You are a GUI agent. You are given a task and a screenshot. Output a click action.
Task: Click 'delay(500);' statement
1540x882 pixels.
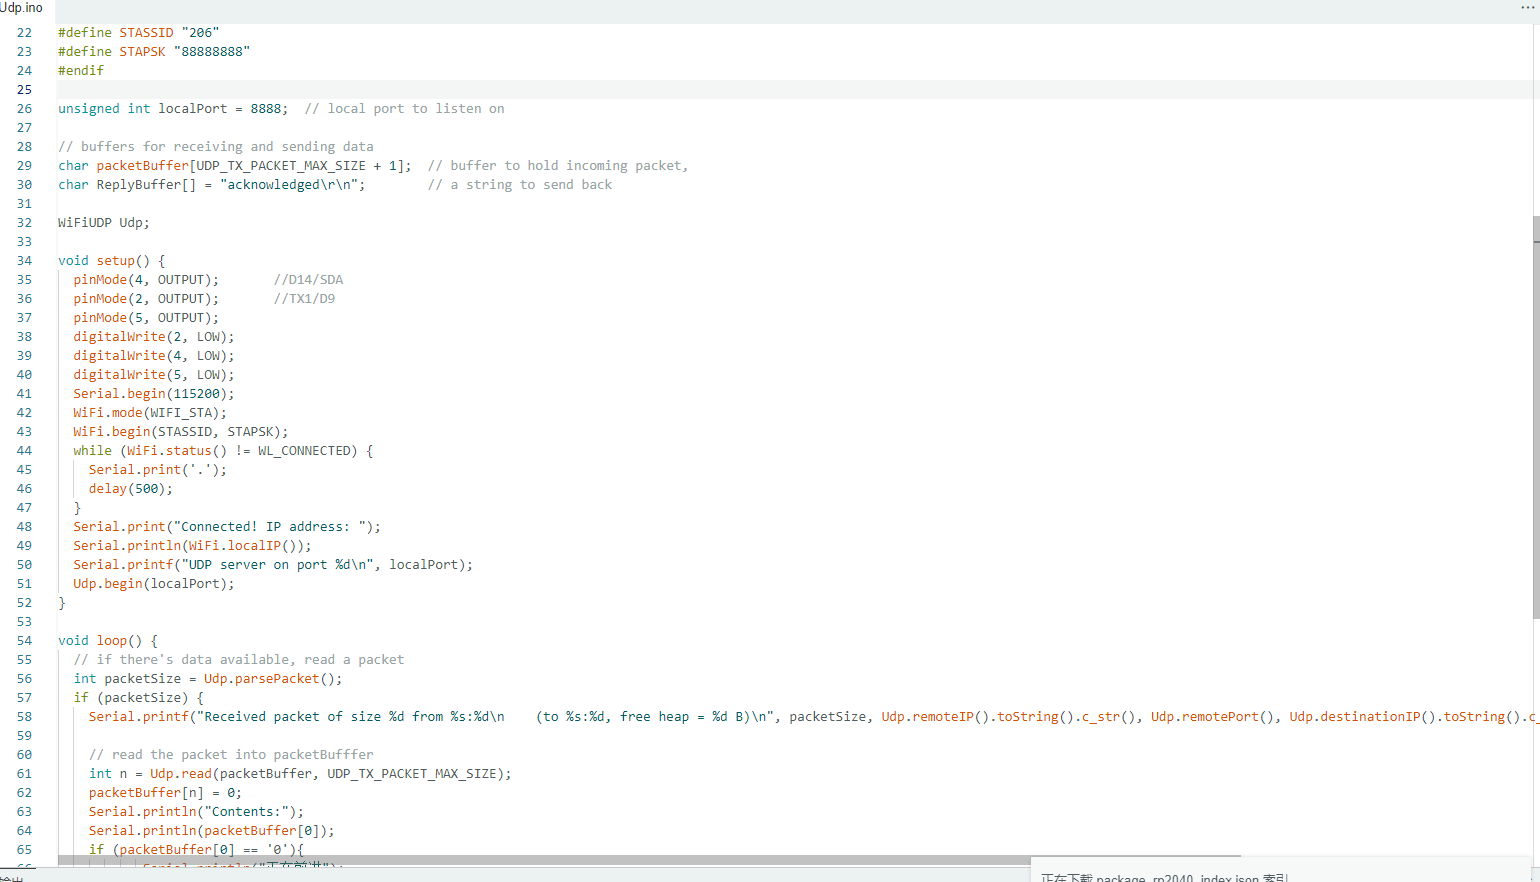pos(131,489)
